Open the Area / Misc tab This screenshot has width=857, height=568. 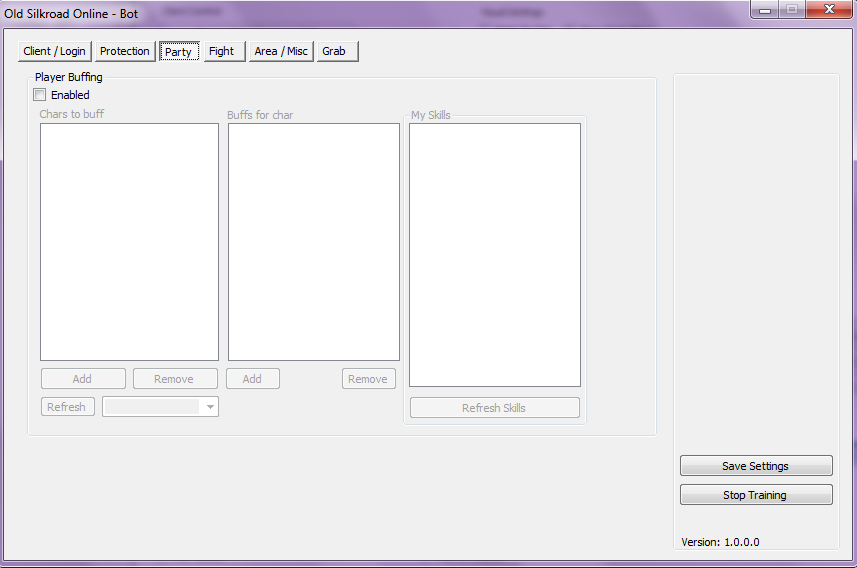click(281, 51)
